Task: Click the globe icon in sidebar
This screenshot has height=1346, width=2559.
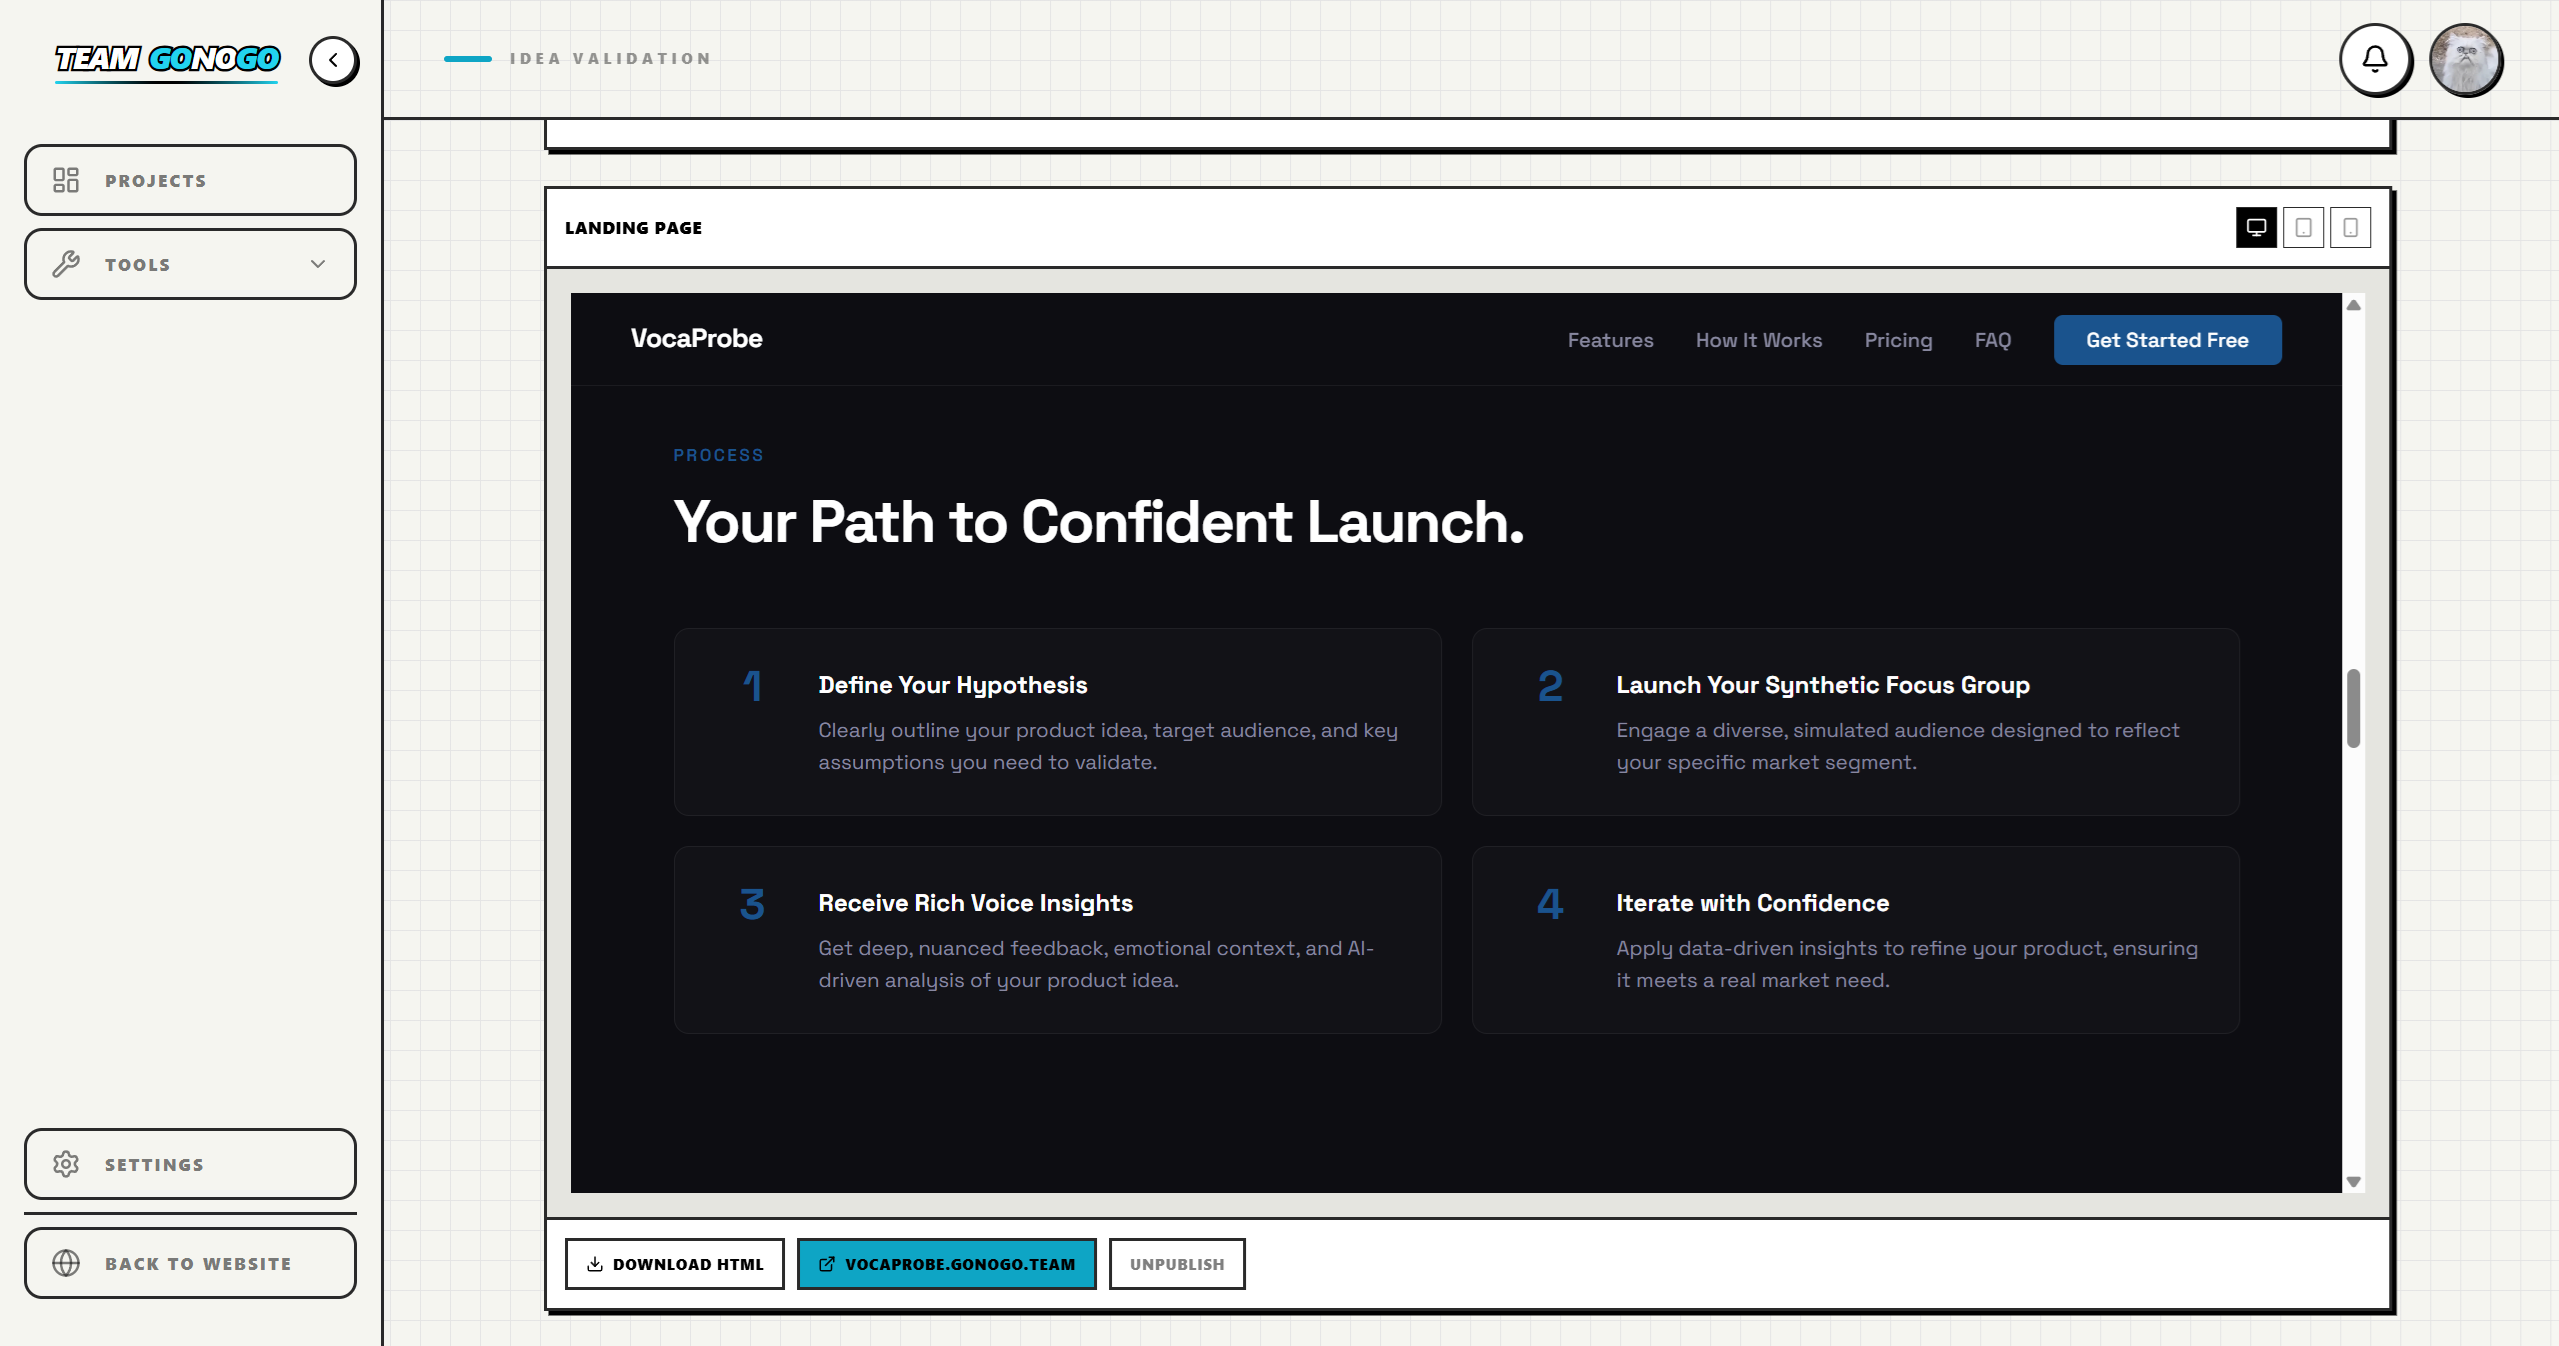Action: pos(66,1263)
